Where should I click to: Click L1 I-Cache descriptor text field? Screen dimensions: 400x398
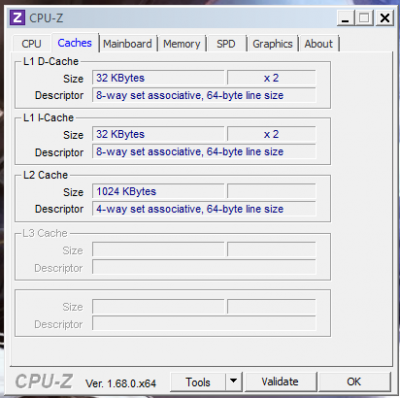pyautogui.click(x=204, y=152)
